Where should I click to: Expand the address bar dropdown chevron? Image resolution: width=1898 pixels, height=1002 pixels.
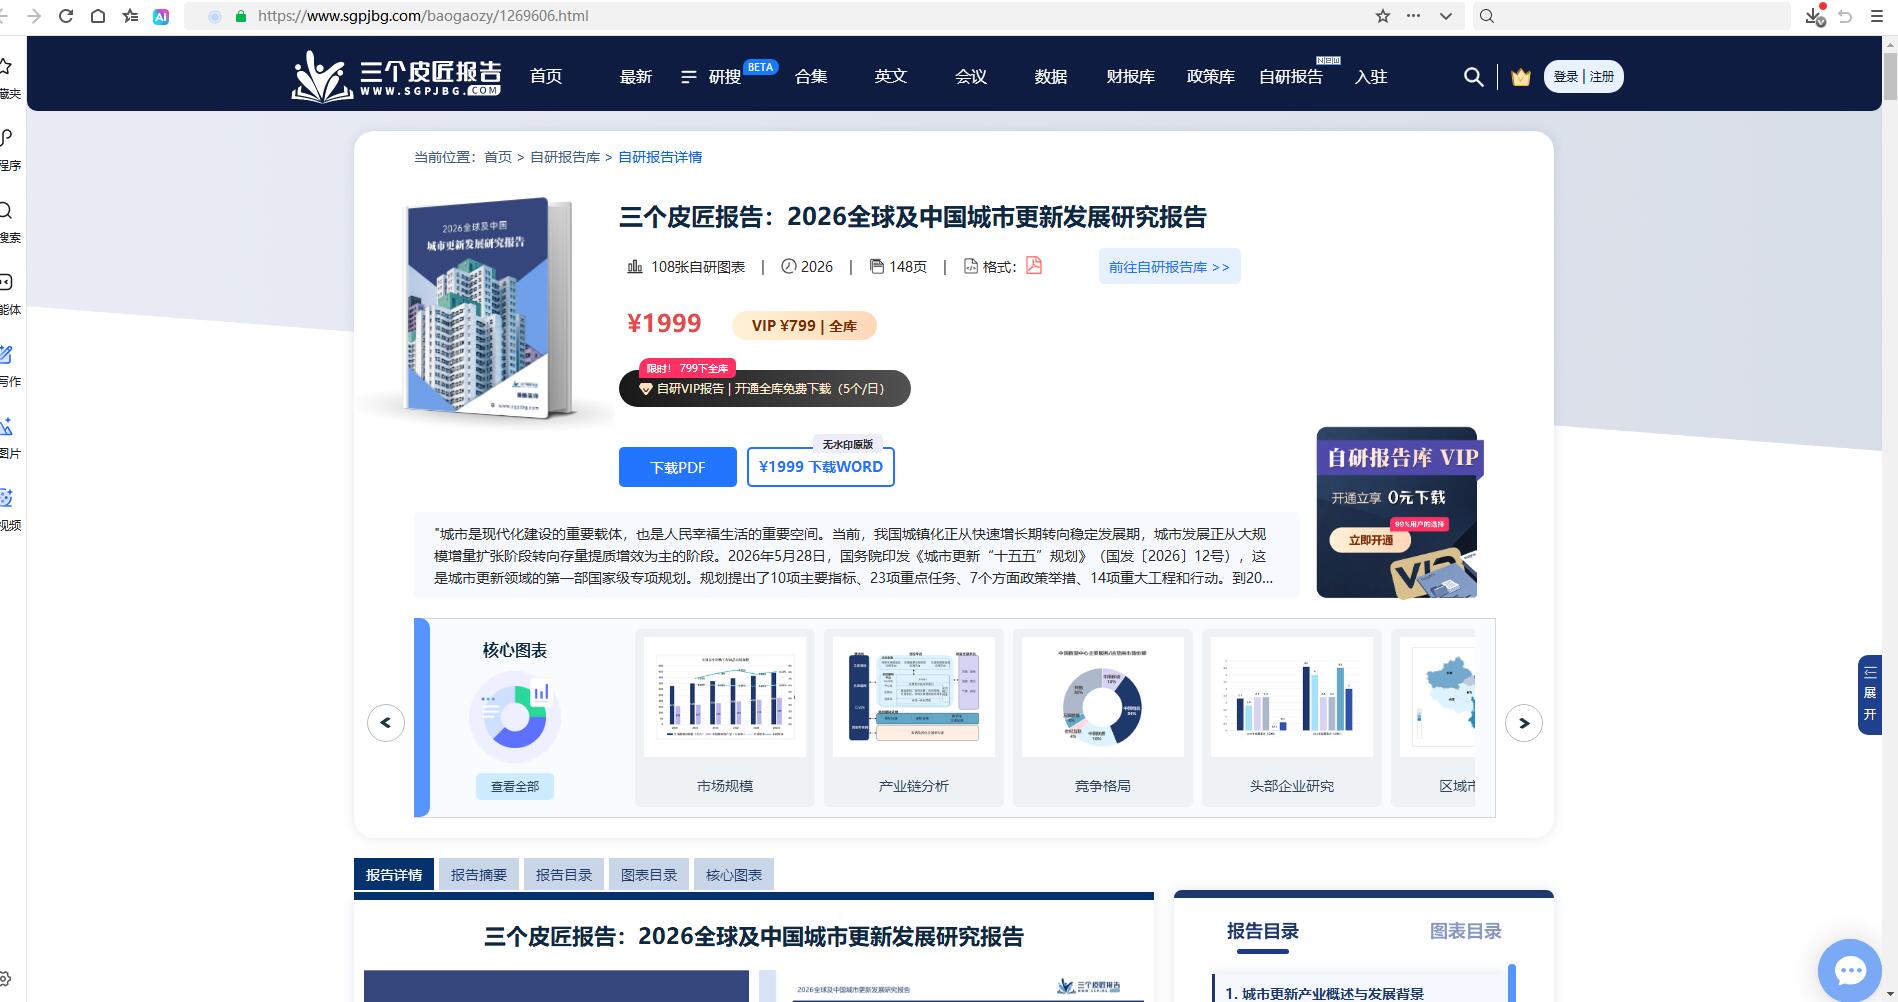(x=1445, y=16)
